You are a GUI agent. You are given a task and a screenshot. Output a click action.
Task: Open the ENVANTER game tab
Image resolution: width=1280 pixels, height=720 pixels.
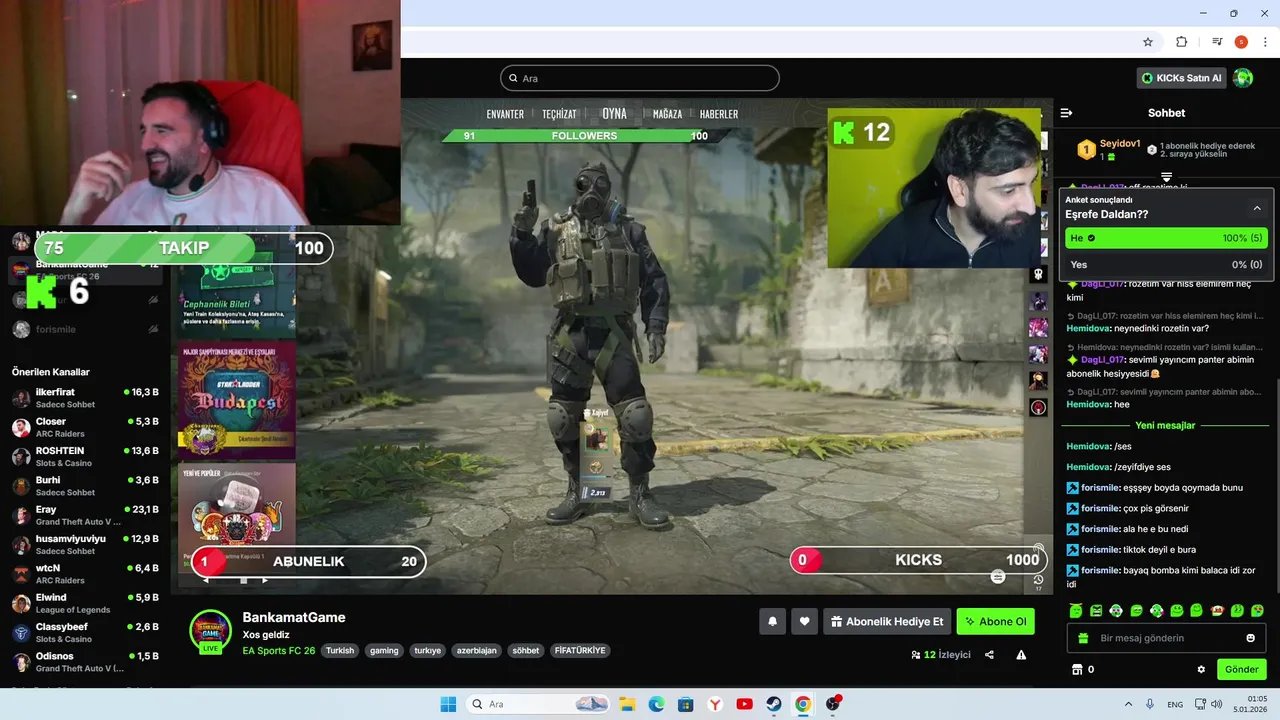[x=505, y=114]
